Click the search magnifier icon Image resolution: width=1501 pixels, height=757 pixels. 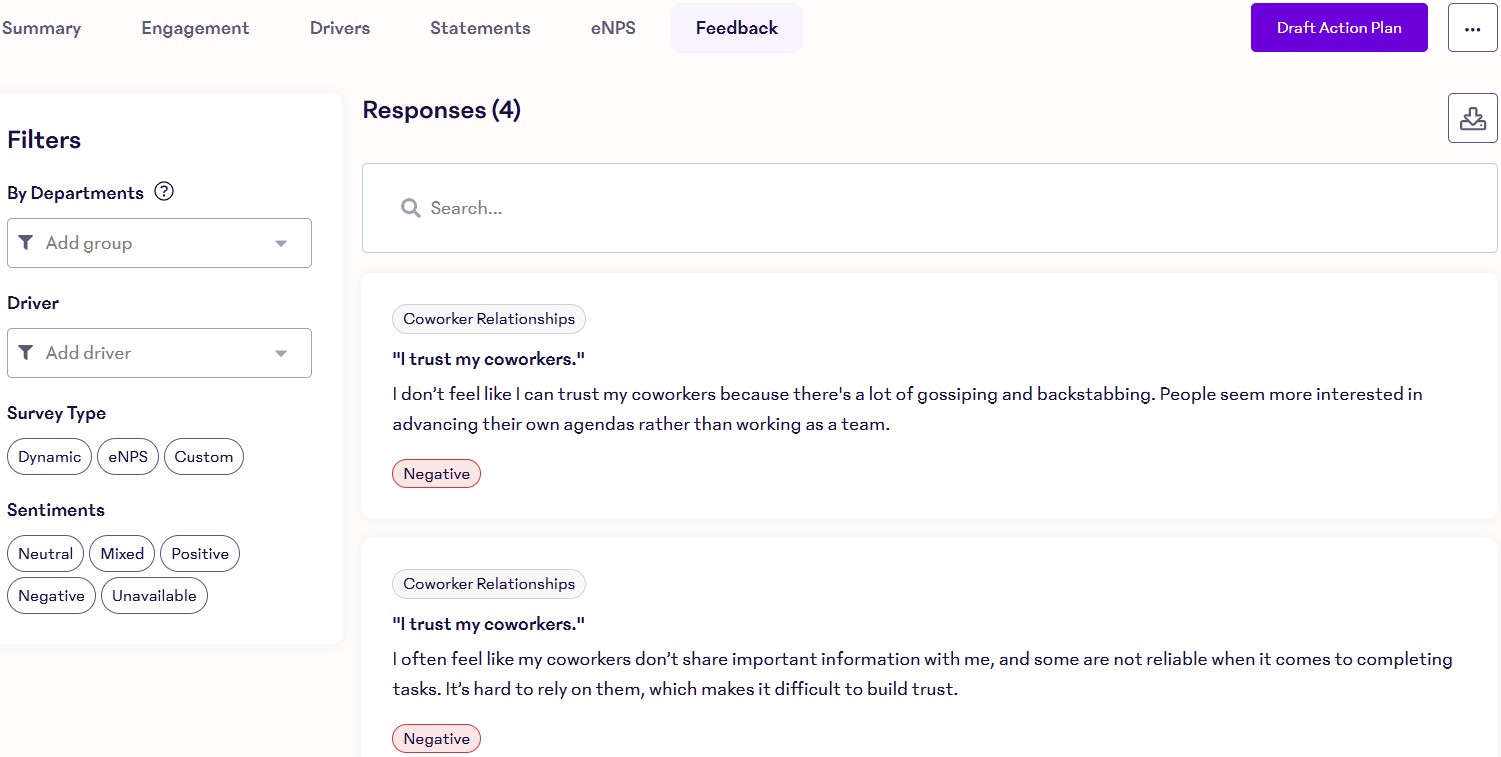pos(410,207)
